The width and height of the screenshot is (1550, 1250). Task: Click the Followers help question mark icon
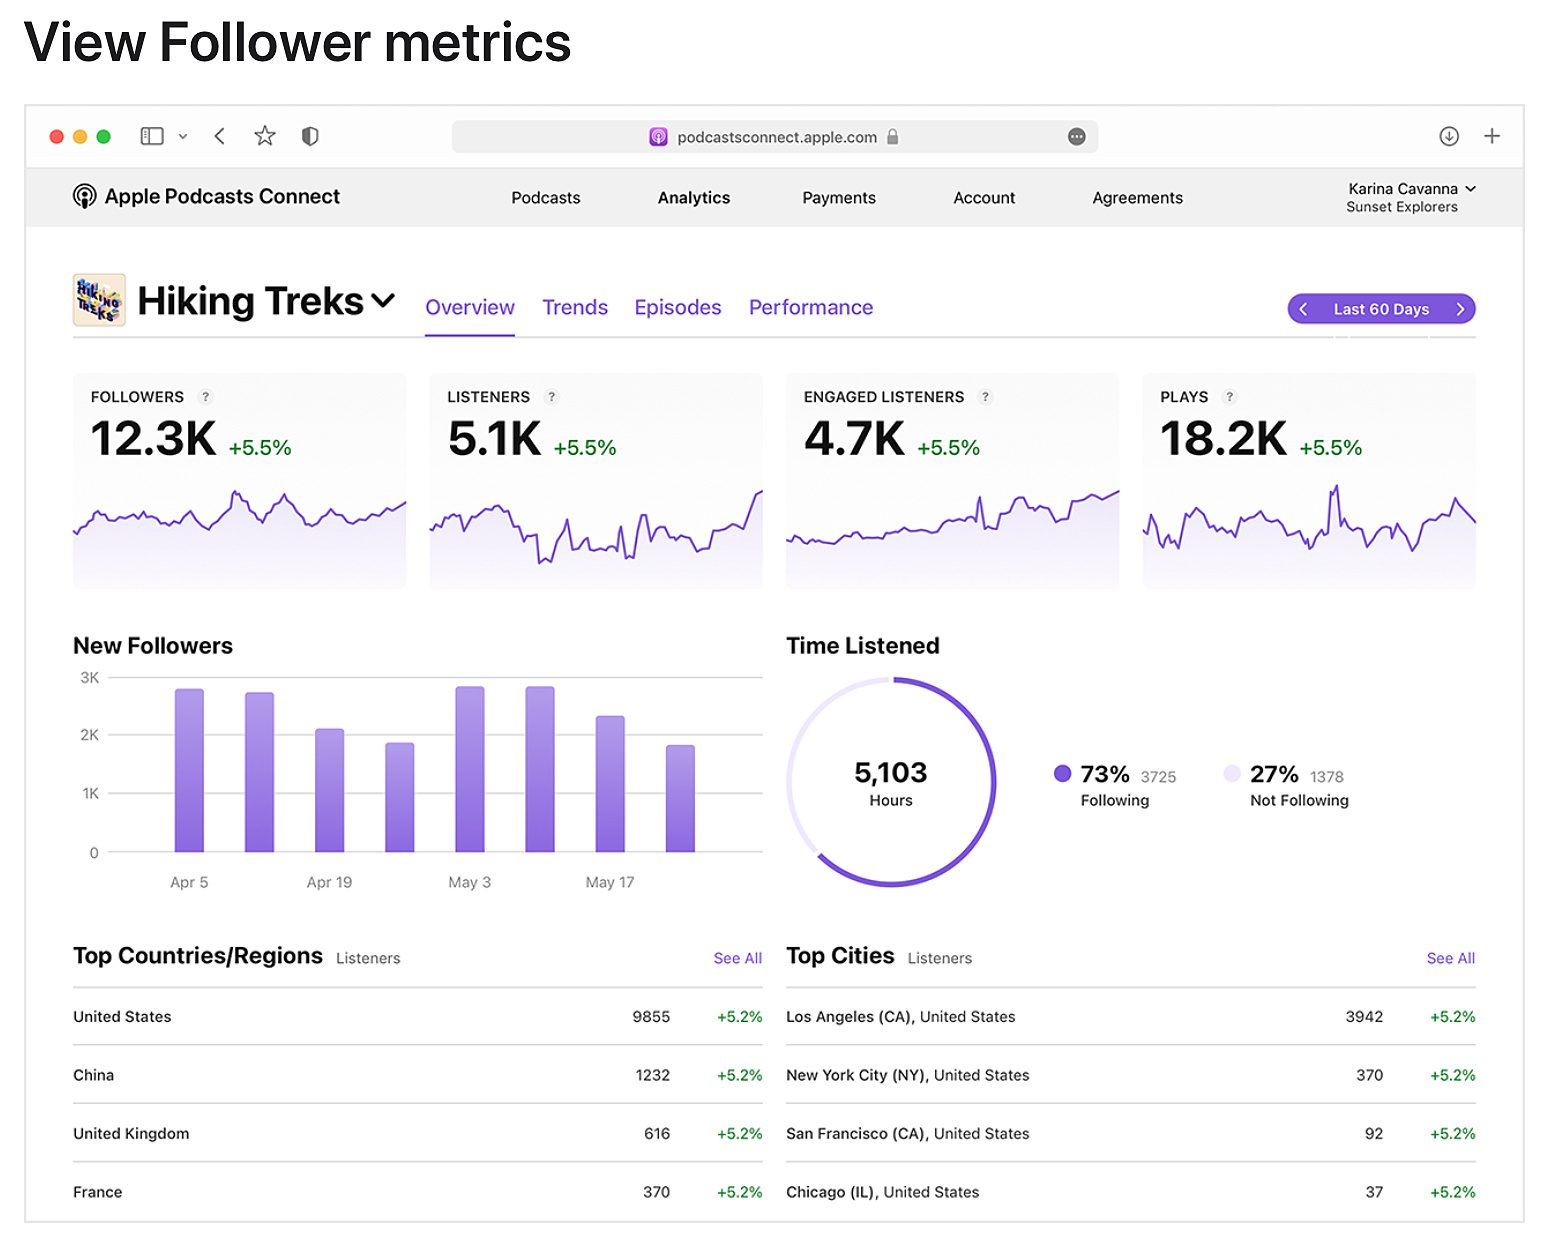click(x=206, y=397)
